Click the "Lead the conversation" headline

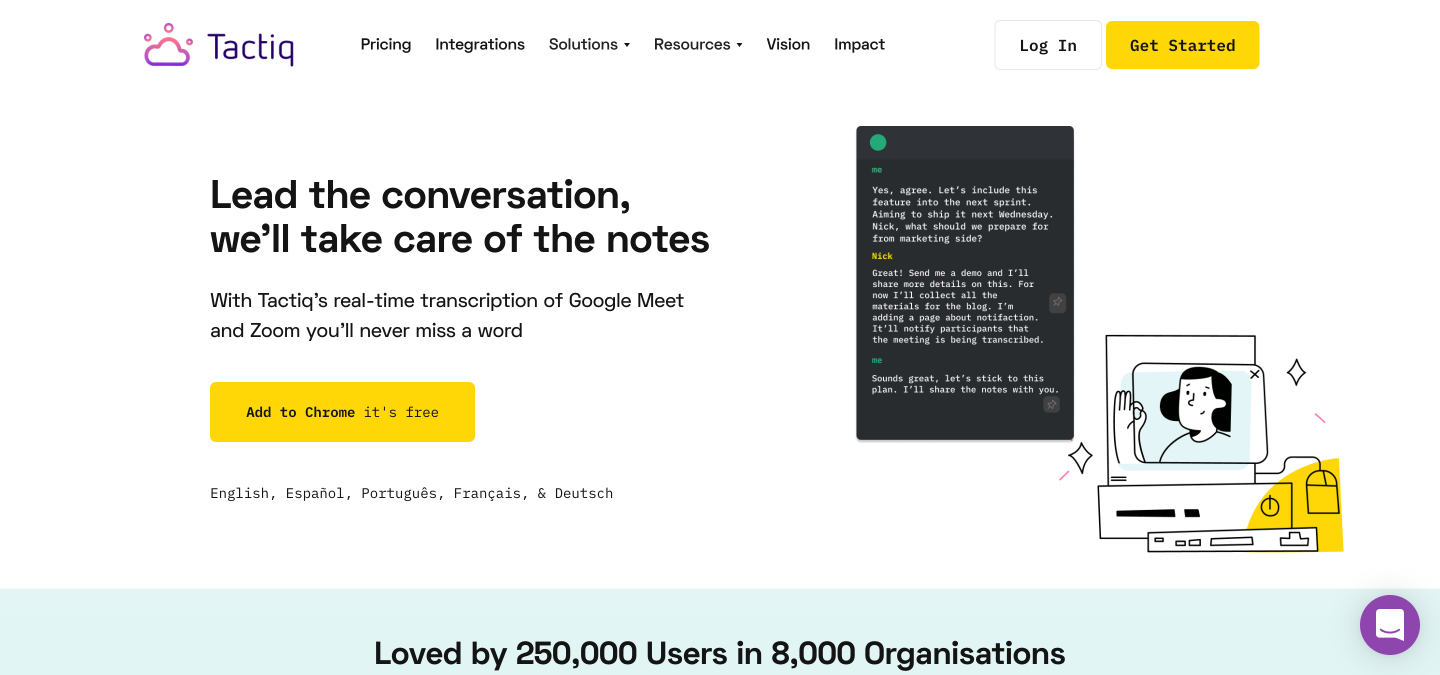click(460, 216)
